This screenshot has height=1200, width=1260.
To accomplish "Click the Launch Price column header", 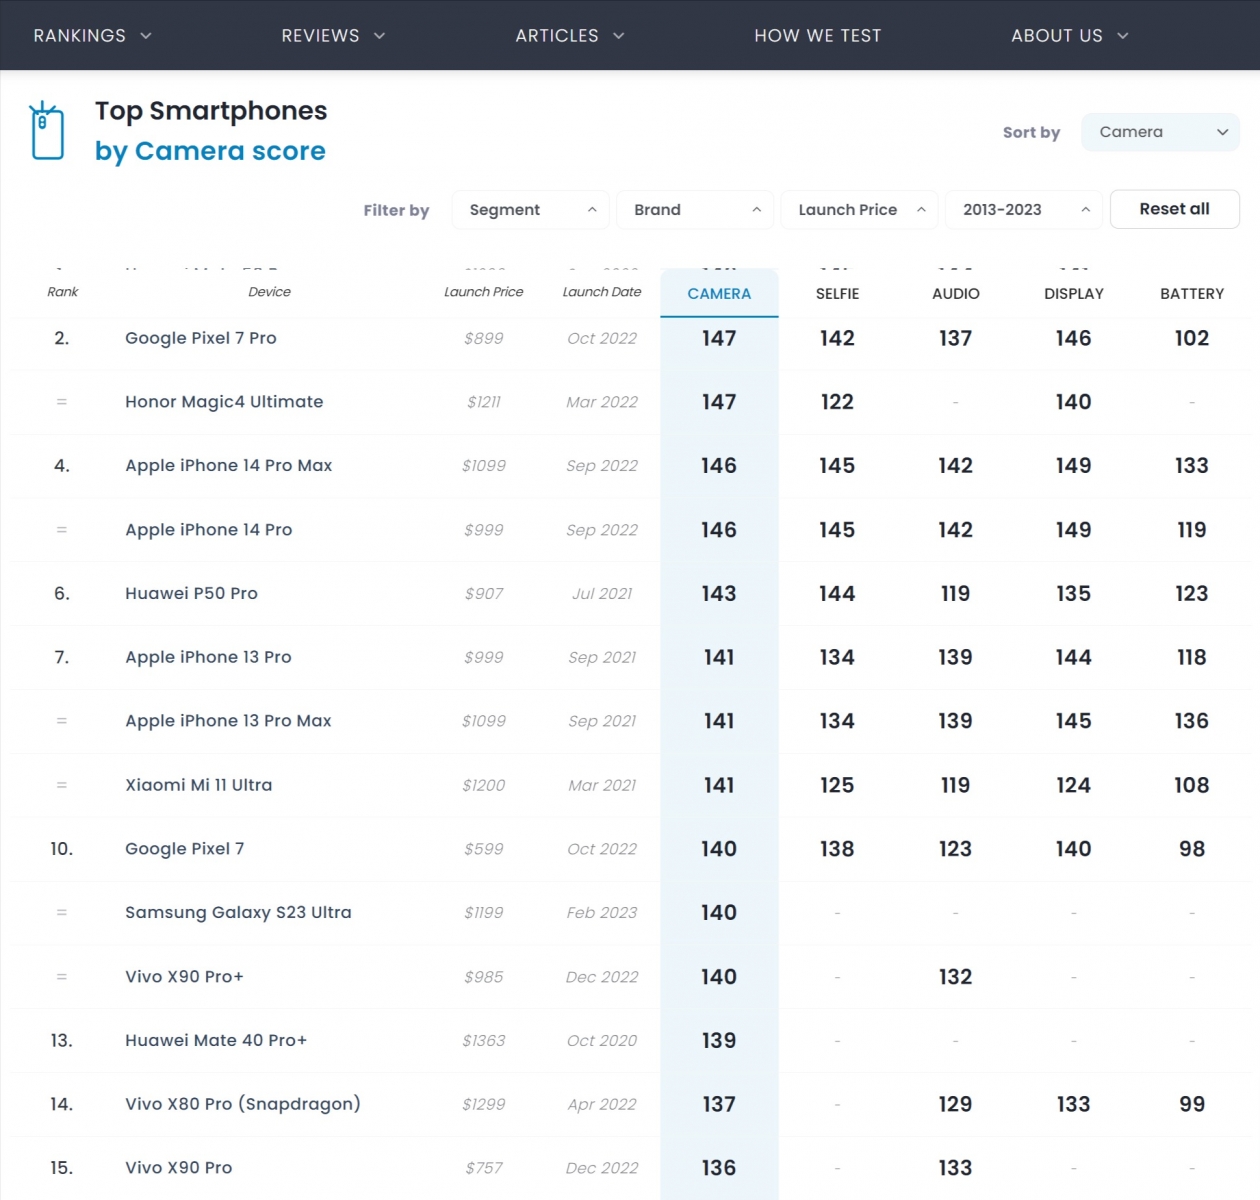I will (484, 292).
